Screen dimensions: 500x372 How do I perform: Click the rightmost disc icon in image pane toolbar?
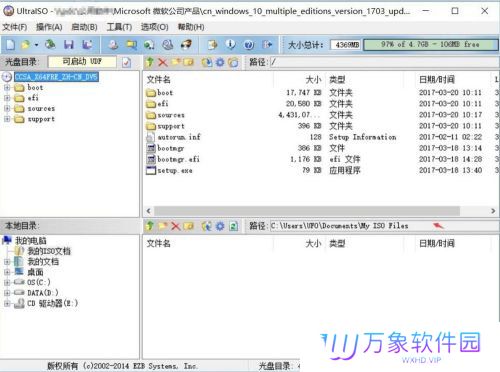point(234,62)
